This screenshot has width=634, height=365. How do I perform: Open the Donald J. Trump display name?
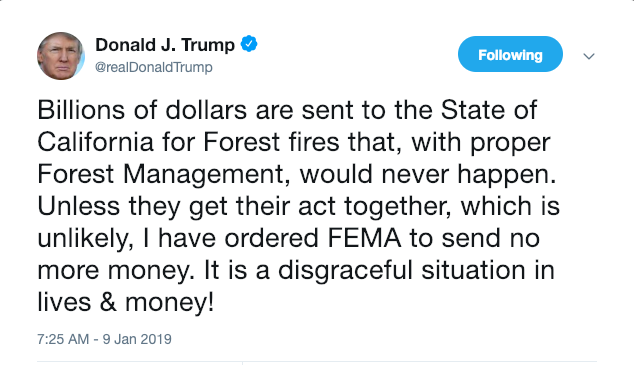pos(165,44)
